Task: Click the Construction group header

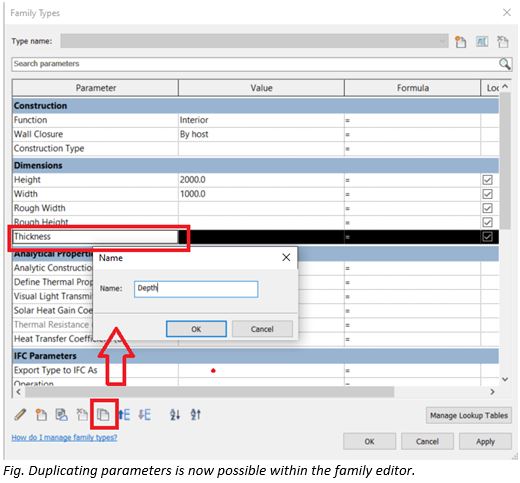Action: click(256, 106)
